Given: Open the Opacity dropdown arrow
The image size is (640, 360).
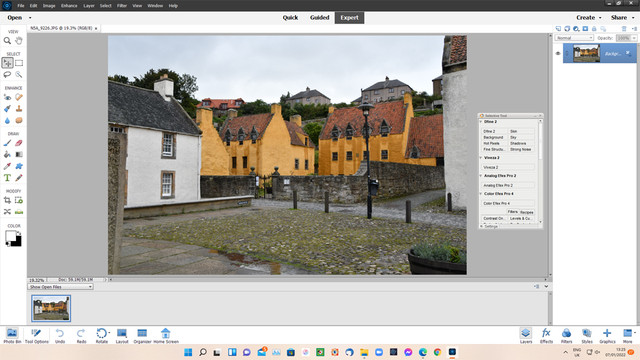Looking at the screenshot, I should (634, 38).
